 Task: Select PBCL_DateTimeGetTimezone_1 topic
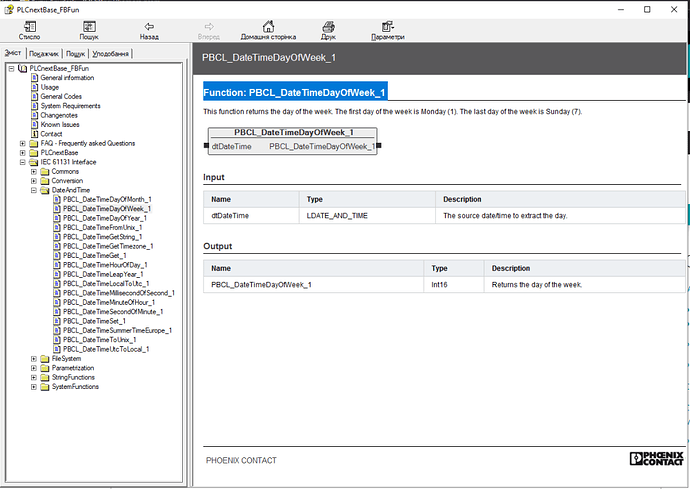[108, 246]
